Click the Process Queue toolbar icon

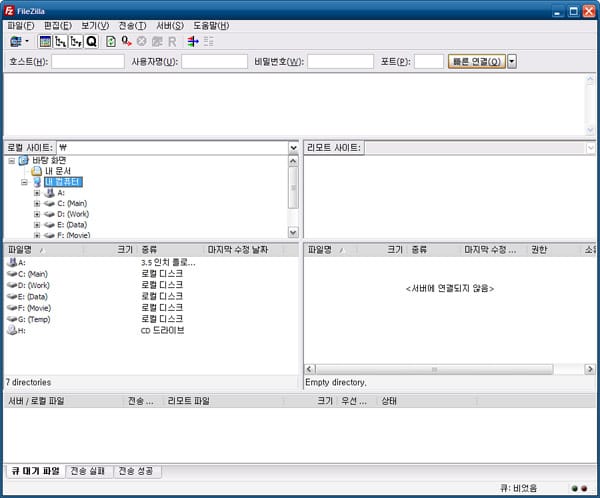[x=126, y=42]
